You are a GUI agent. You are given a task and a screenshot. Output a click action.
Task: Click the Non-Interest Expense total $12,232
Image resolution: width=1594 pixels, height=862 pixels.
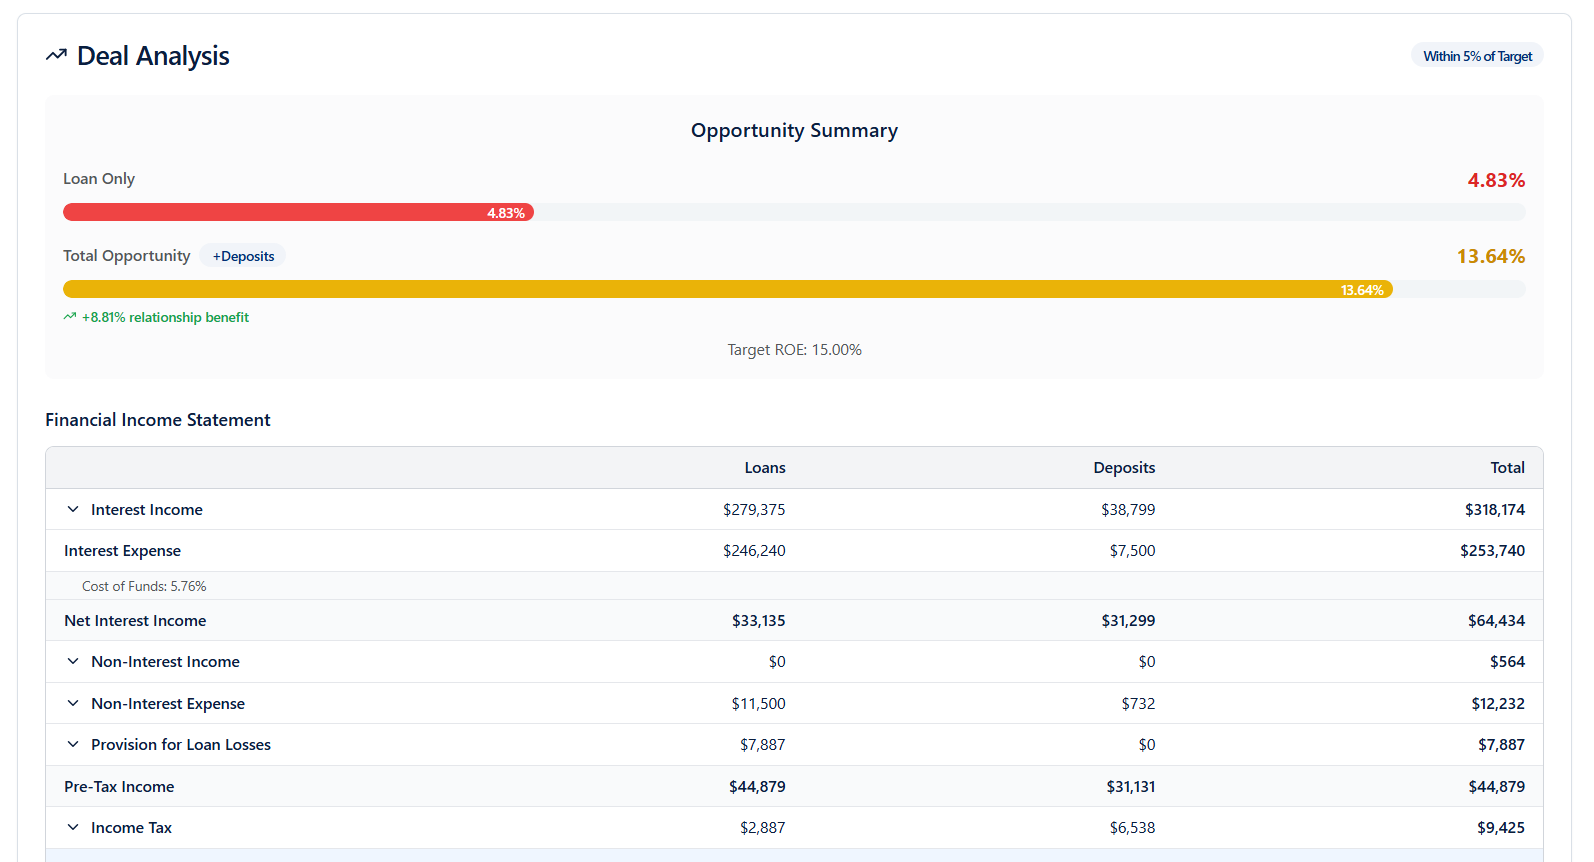pos(1498,704)
